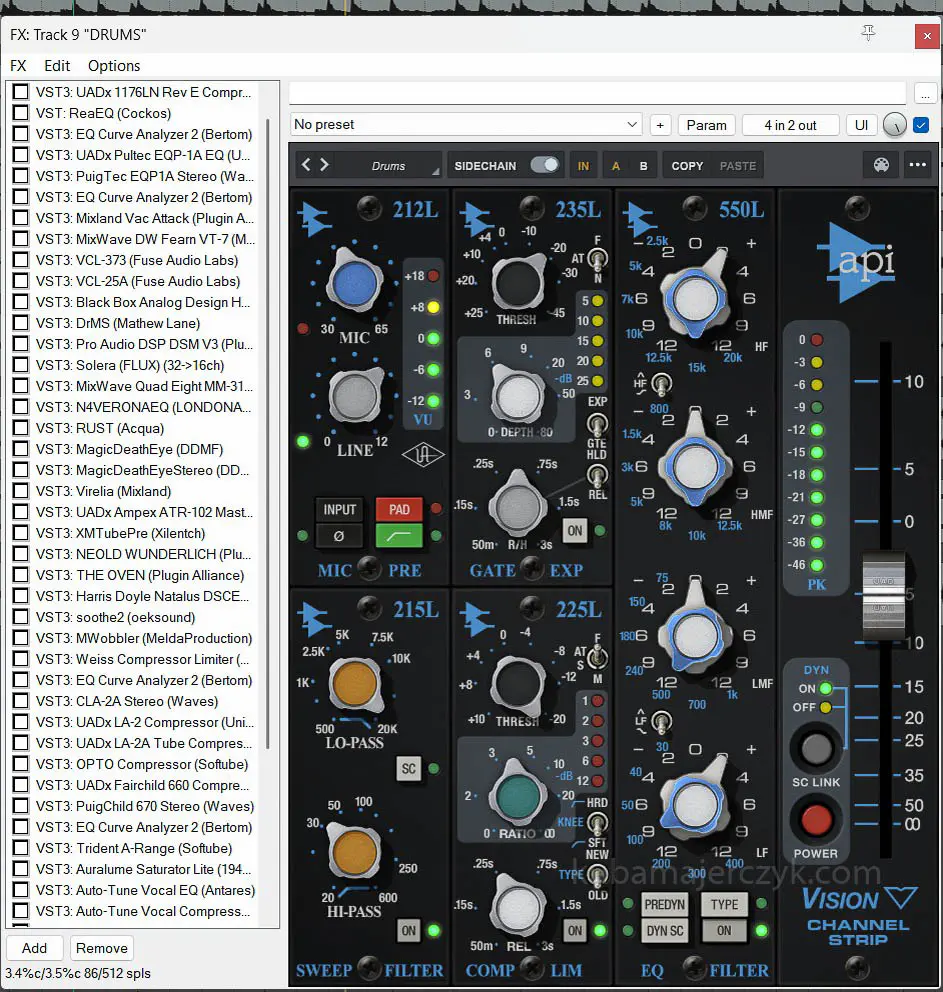Enable the high-pass filter shape button in Mic Pre

point(399,536)
